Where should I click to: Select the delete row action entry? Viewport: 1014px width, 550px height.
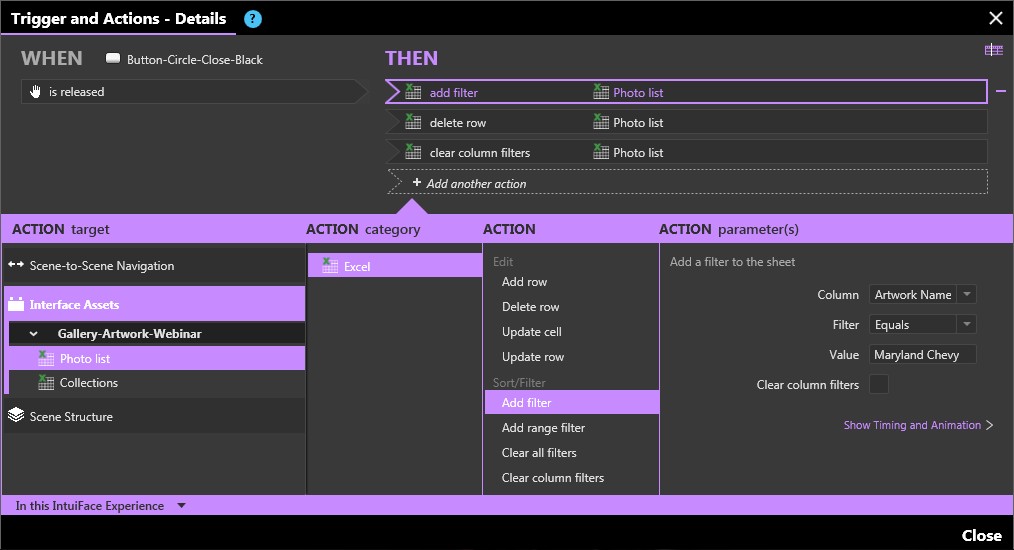(x=686, y=122)
